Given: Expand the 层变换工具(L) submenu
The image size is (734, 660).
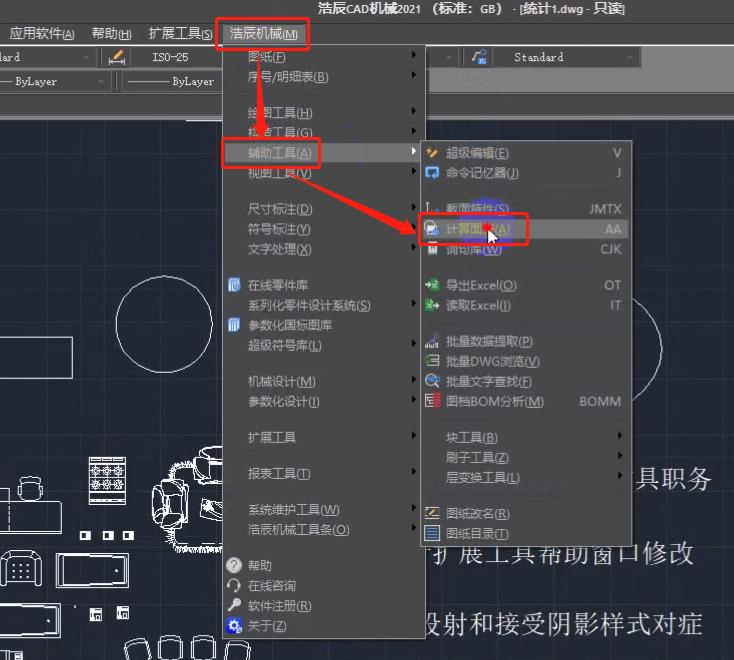Looking at the screenshot, I should (x=526, y=477).
